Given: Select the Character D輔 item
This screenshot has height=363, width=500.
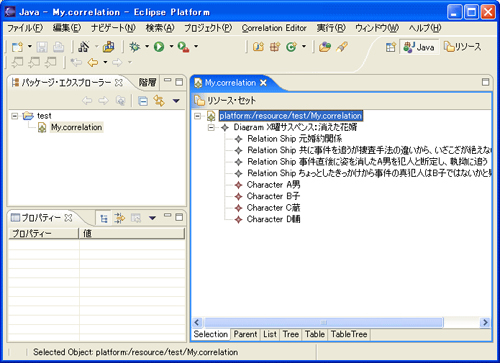Looking at the screenshot, I should (273, 219).
